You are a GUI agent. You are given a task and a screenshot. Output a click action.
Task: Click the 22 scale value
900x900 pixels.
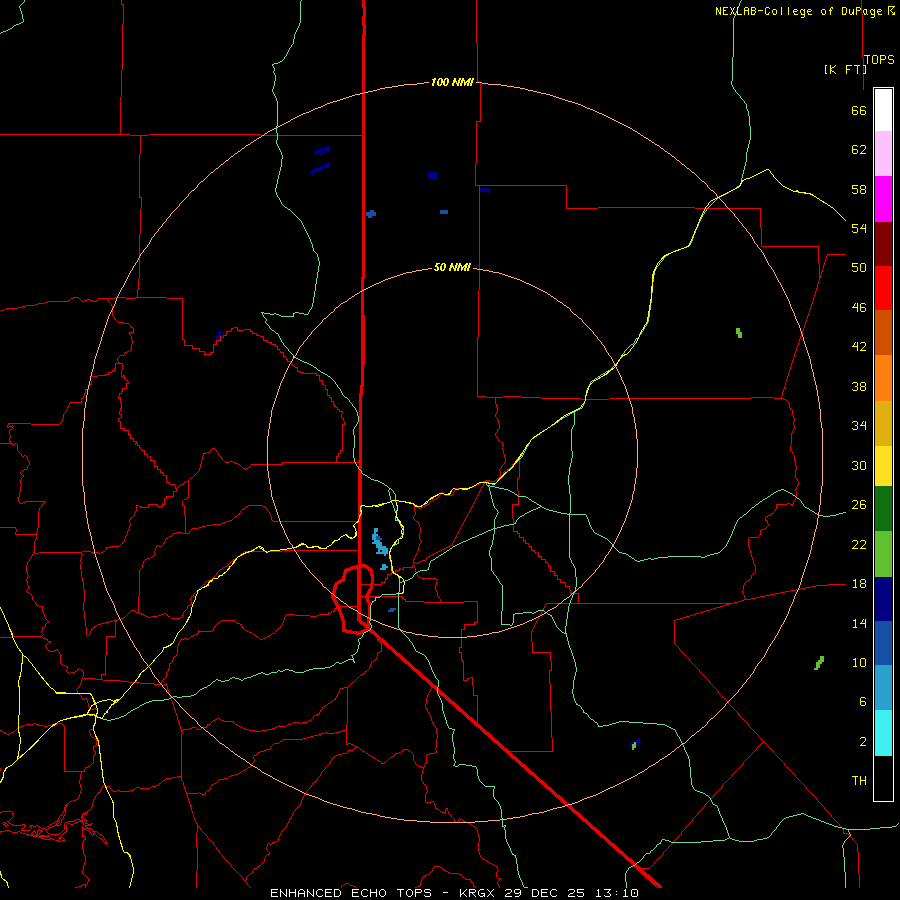click(859, 544)
